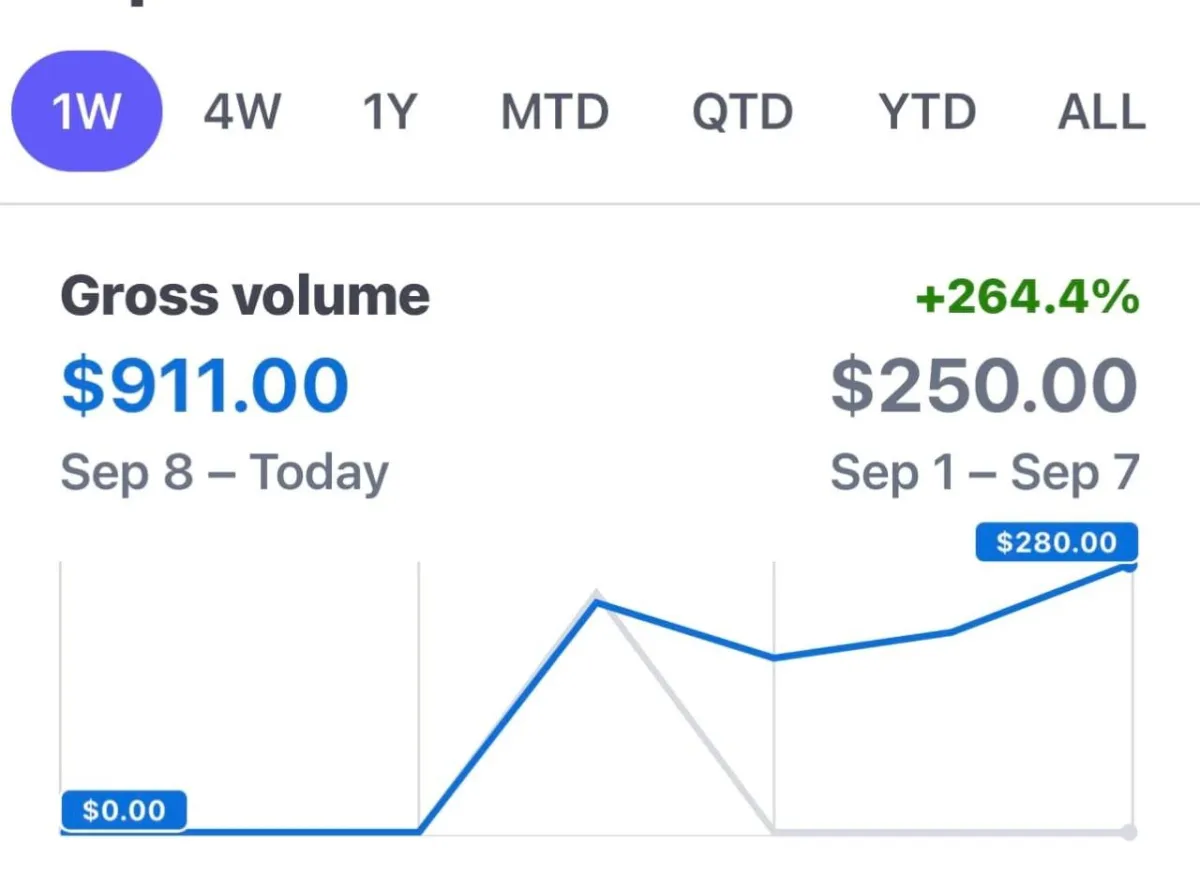Click the grey line's end data point
This screenshot has width=1200, height=872.
(1130, 832)
